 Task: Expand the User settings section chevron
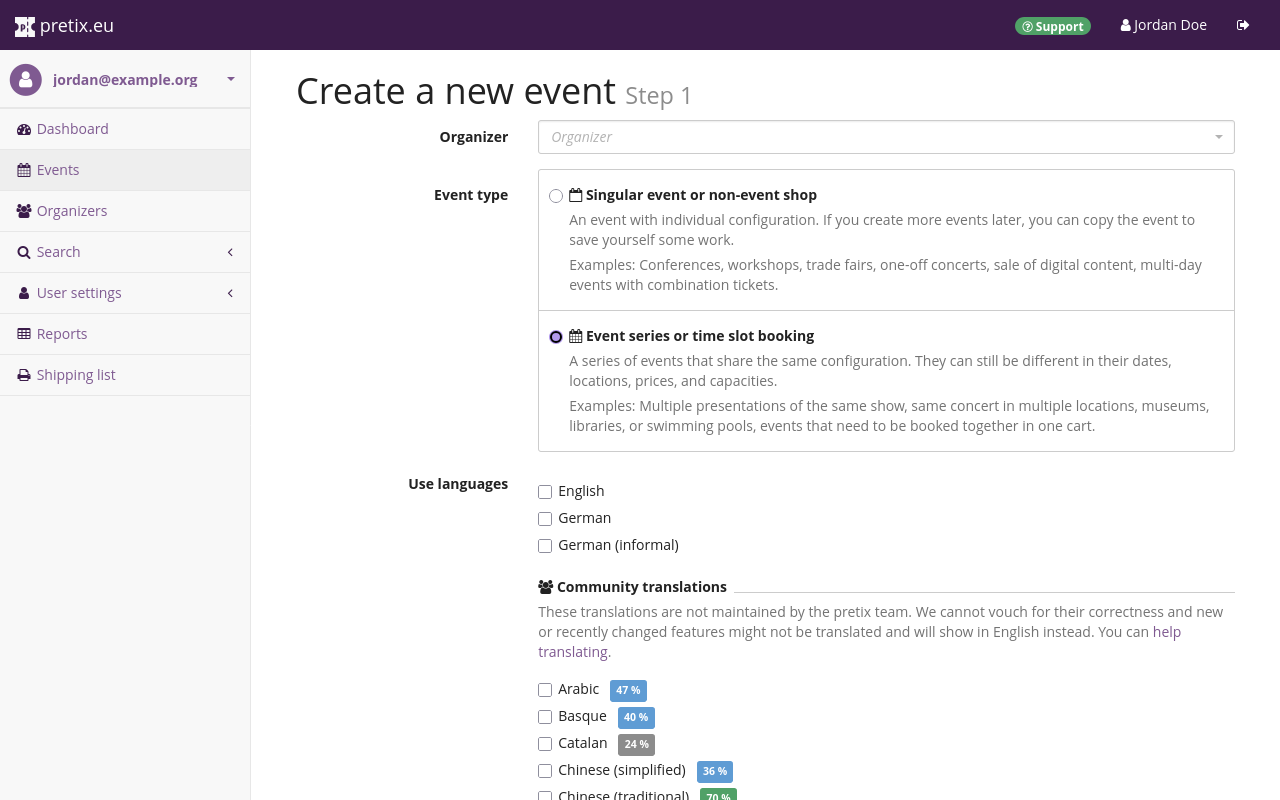[x=229, y=293]
